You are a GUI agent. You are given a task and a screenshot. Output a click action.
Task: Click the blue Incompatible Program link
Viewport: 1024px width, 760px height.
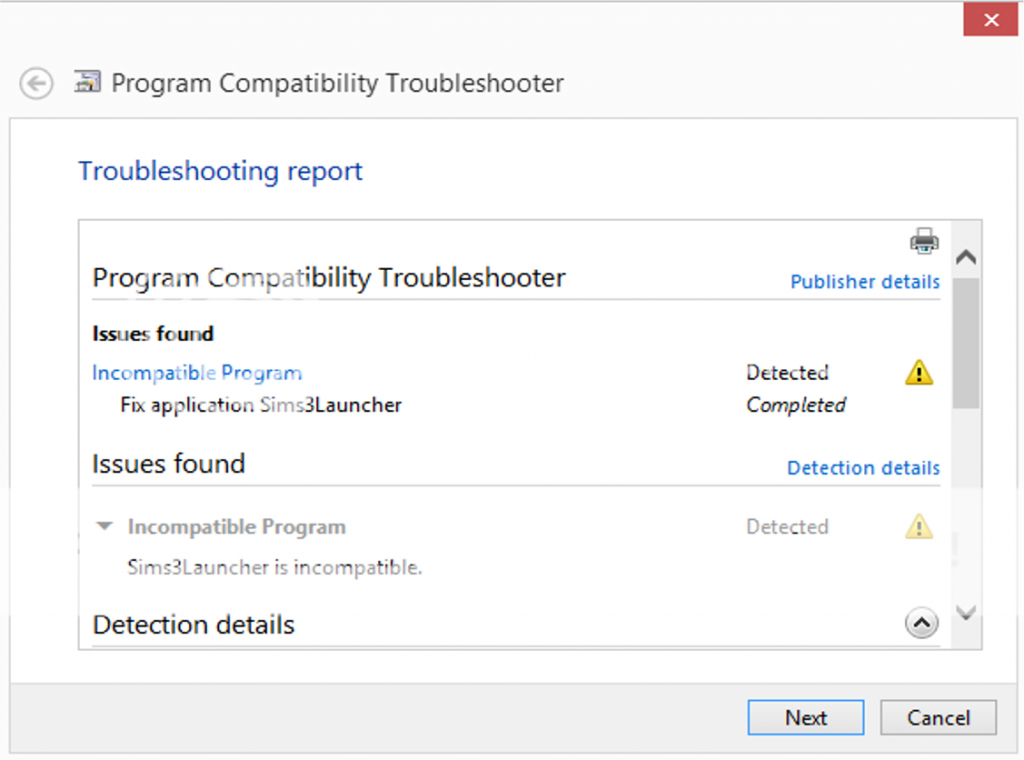[197, 373]
